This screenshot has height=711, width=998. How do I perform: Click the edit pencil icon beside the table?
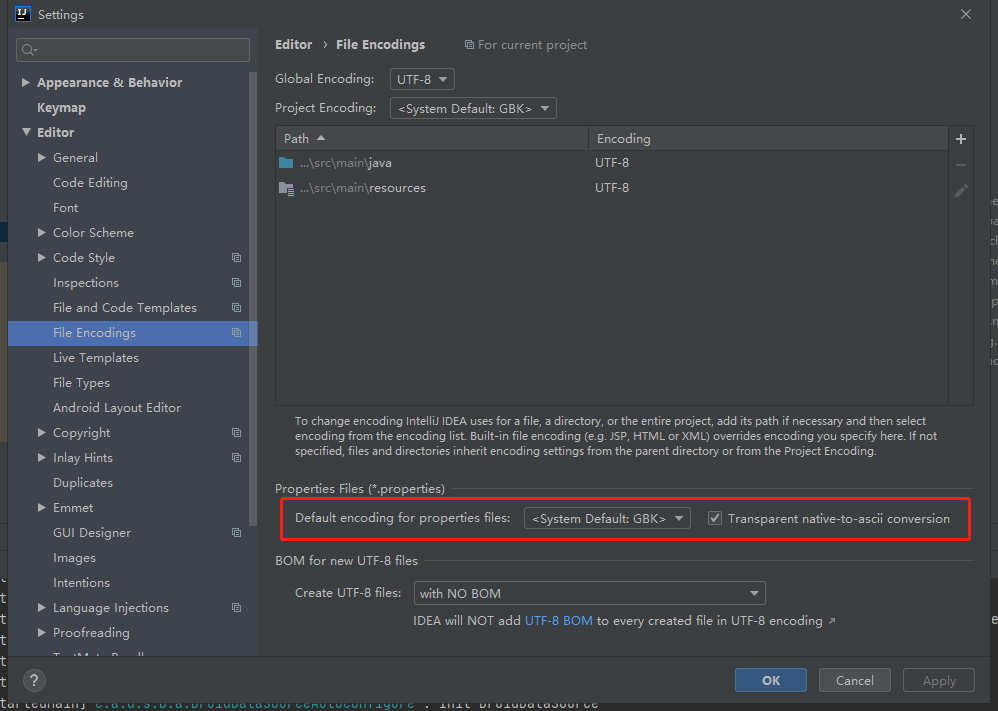960,190
